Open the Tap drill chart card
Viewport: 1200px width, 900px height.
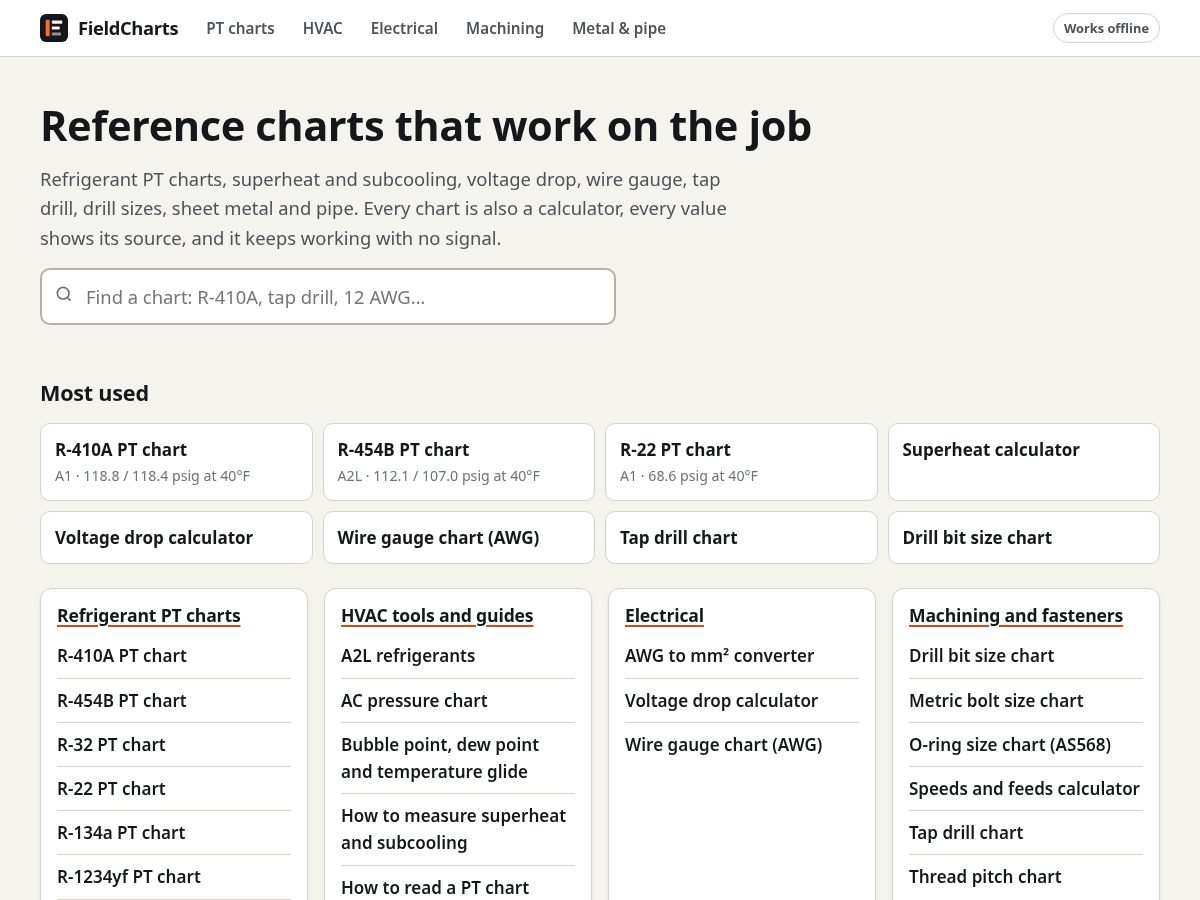coord(741,538)
